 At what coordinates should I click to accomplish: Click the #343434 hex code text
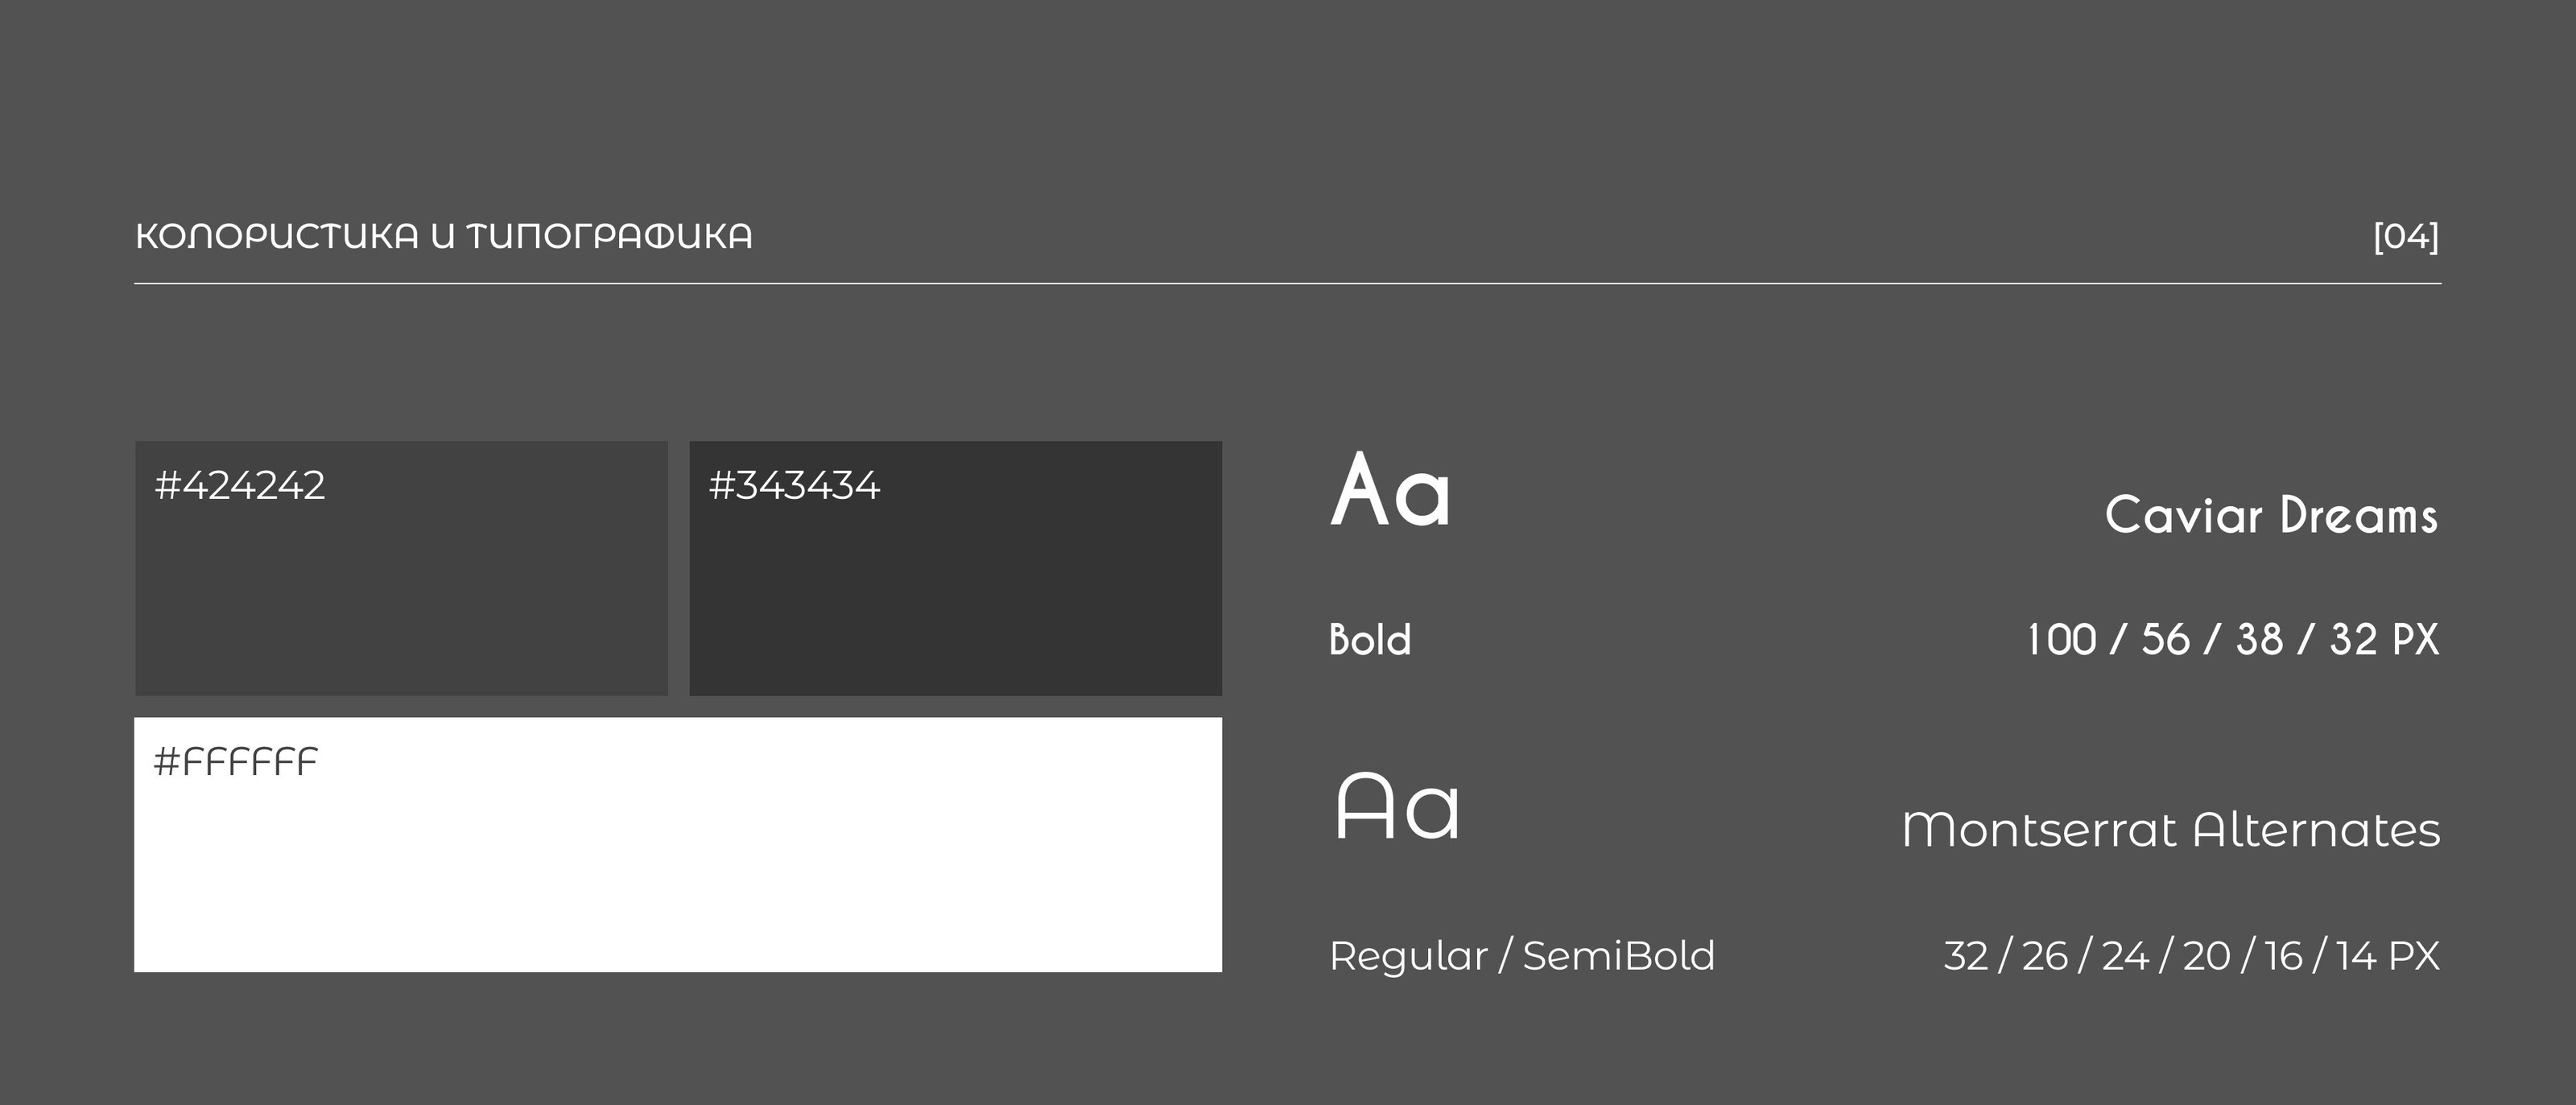(794, 486)
